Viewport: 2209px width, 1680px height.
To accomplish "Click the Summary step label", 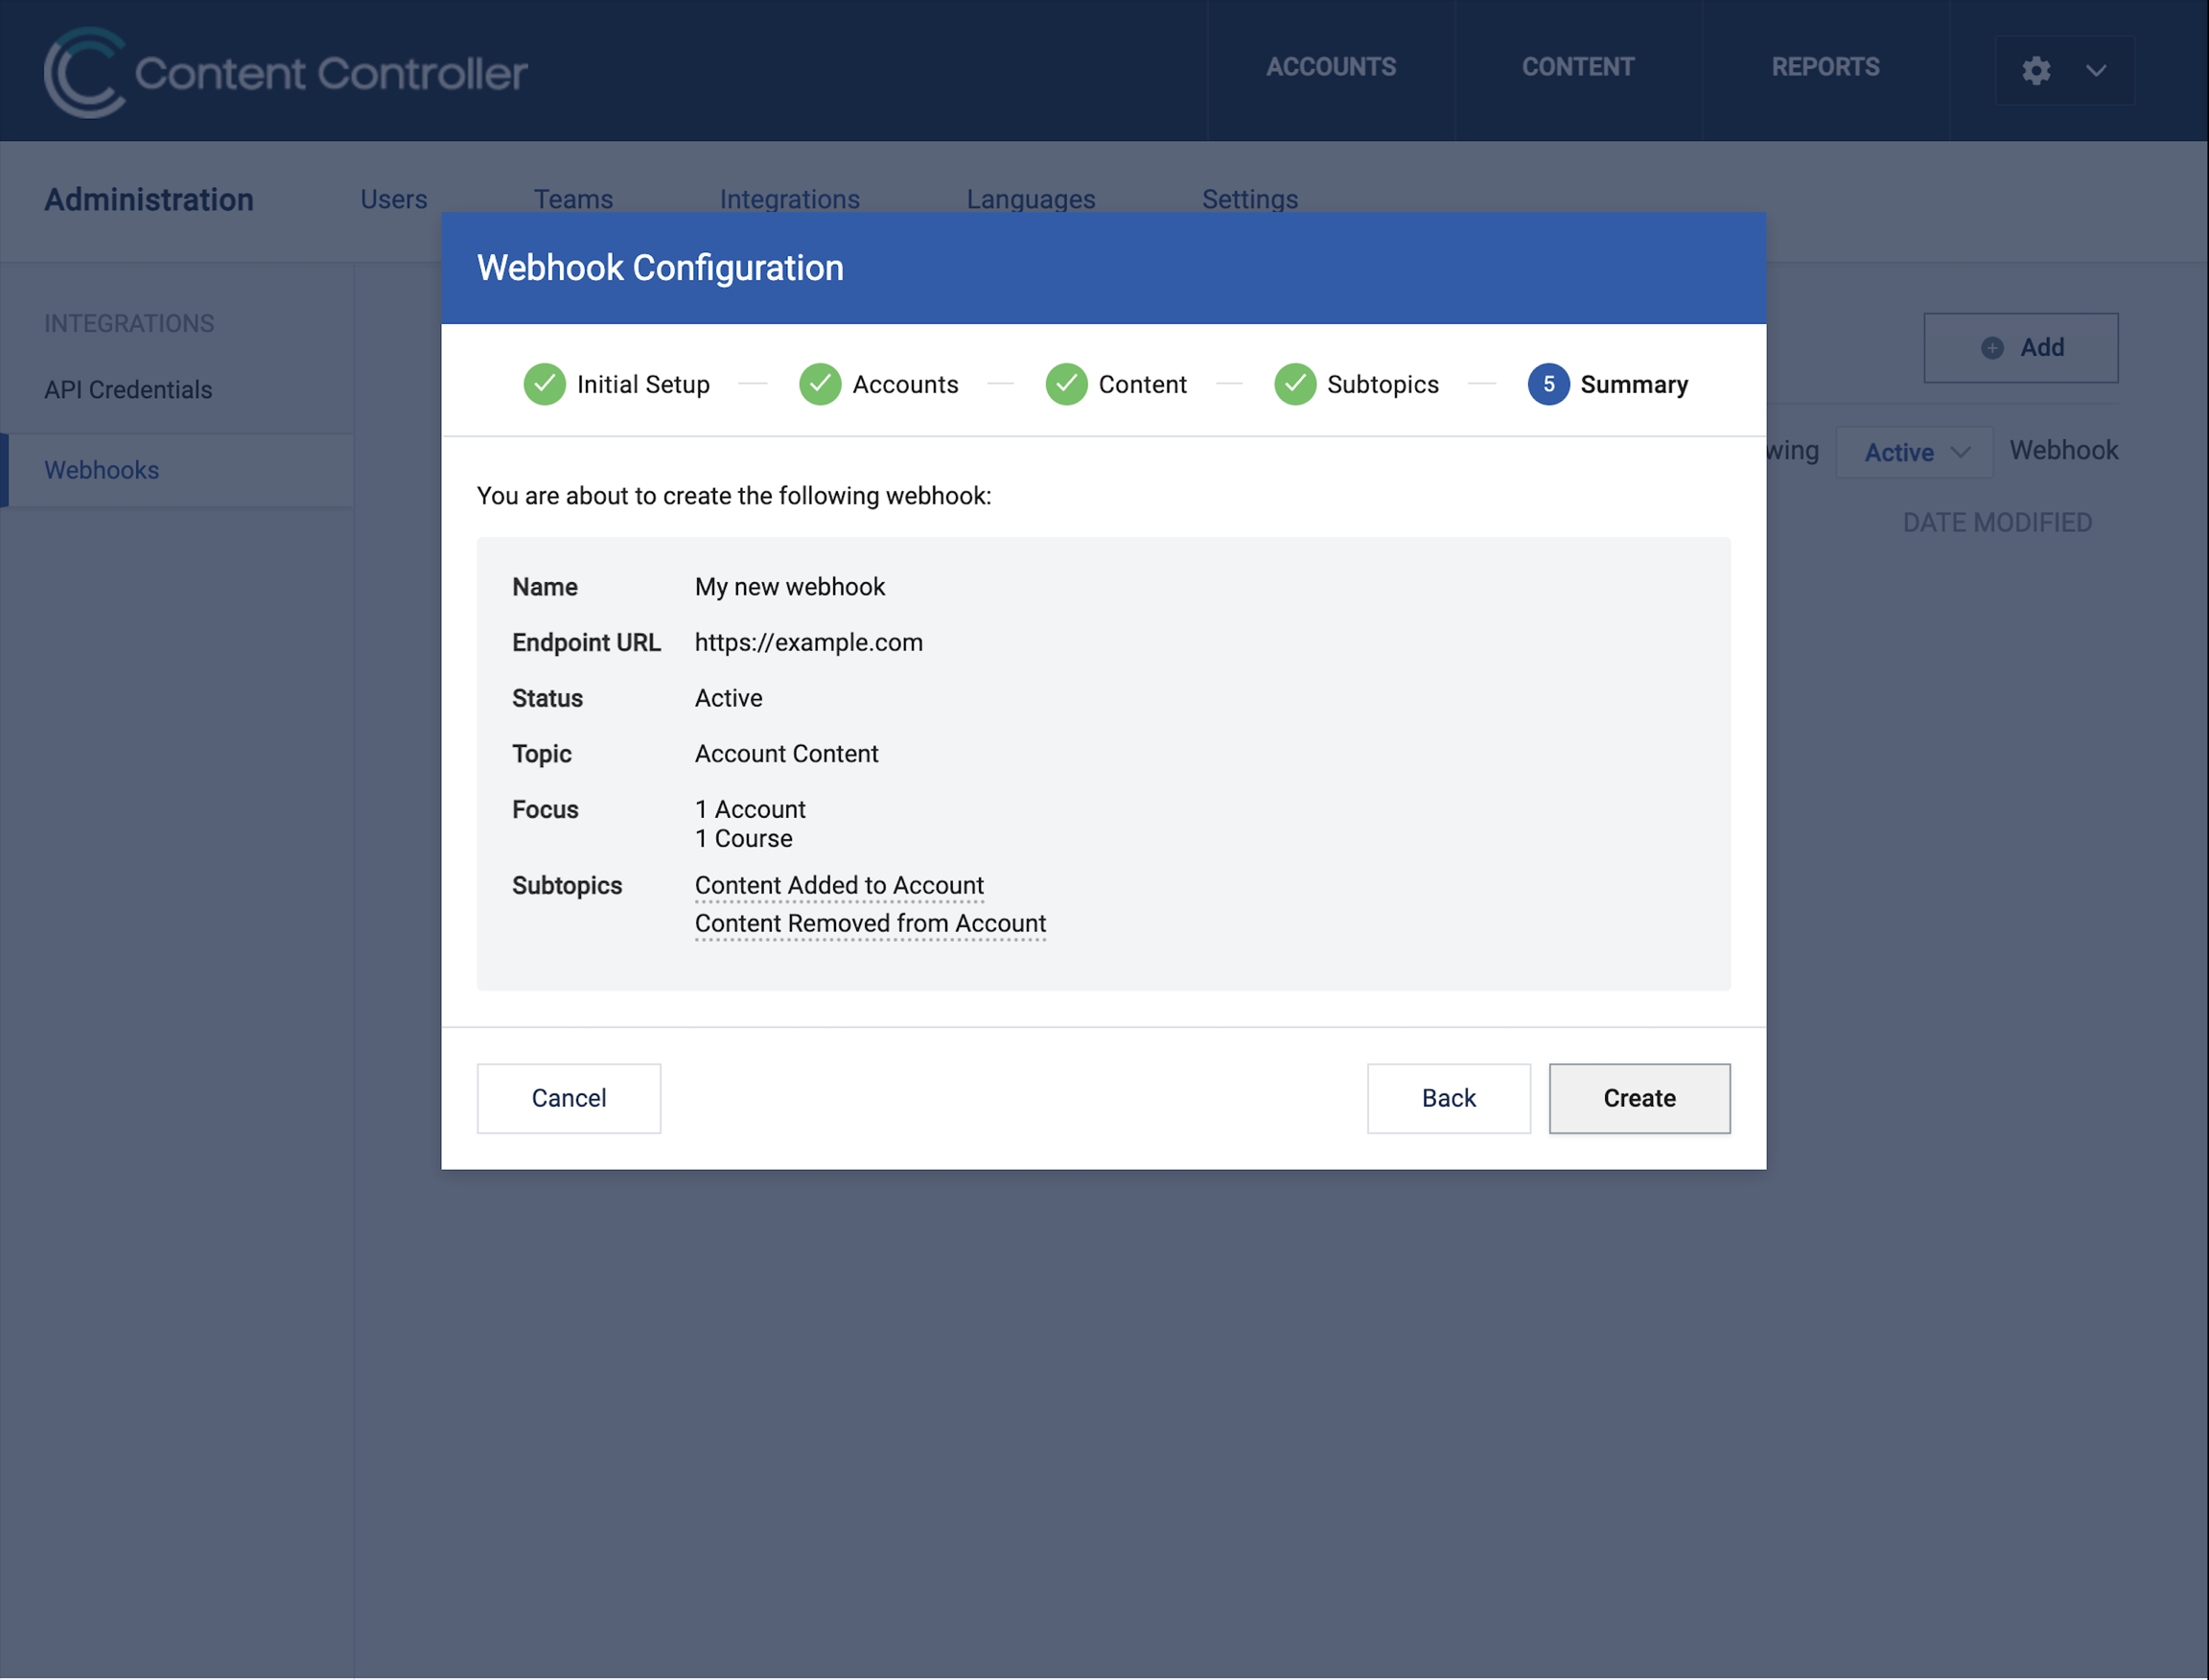I will click(x=1634, y=384).
